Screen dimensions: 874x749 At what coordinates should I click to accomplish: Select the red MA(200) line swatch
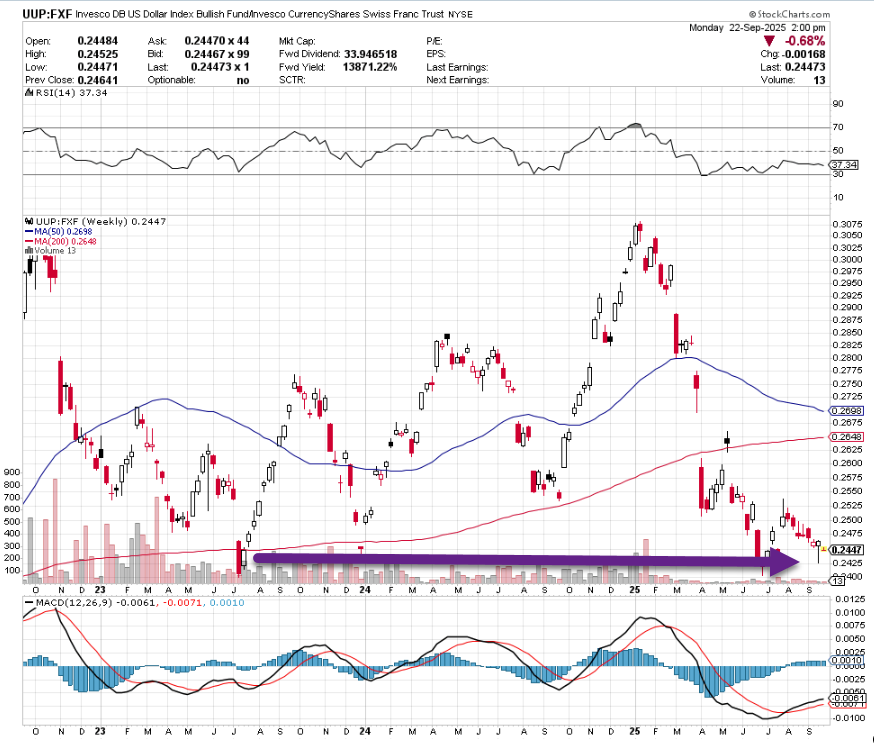[29, 241]
